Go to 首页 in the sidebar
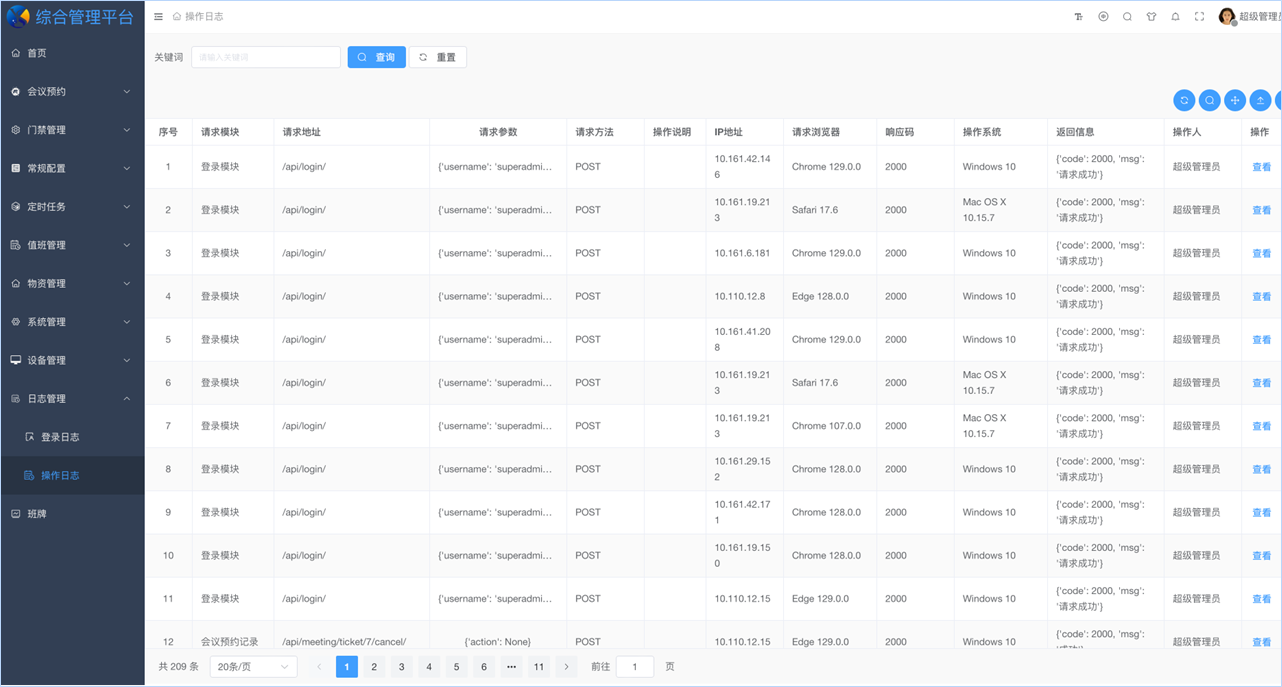 (37, 53)
